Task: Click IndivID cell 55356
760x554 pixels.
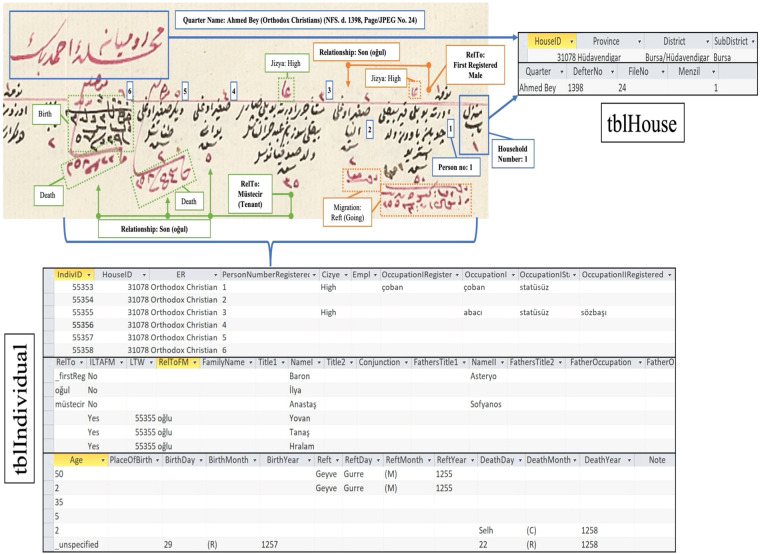Action: [82, 325]
